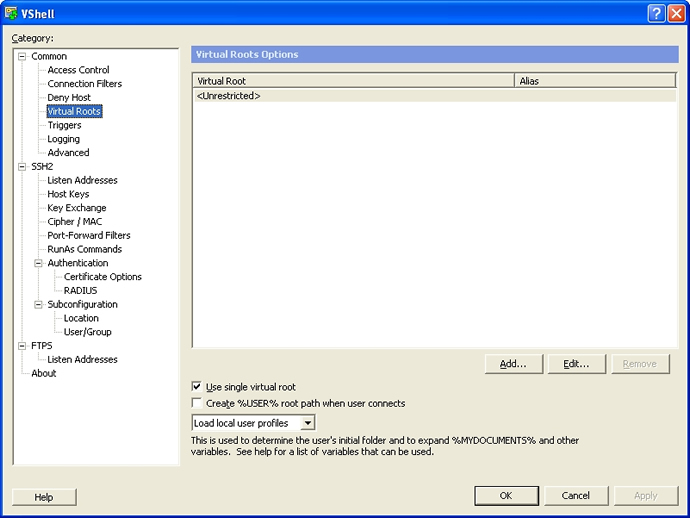Select RADIUS category
This screenshot has height=518, width=690.
(80, 290)
